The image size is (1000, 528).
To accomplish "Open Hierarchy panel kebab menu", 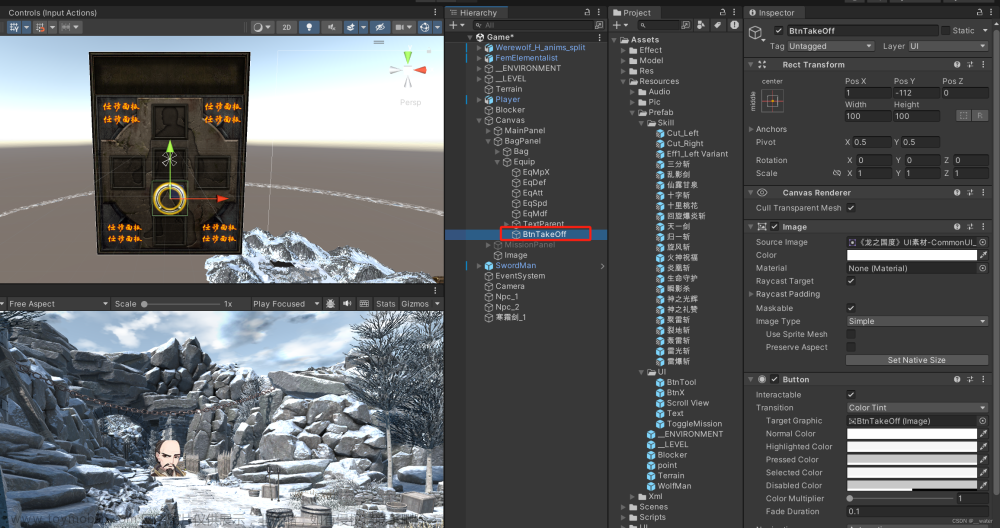I will (x=599, y=12).
